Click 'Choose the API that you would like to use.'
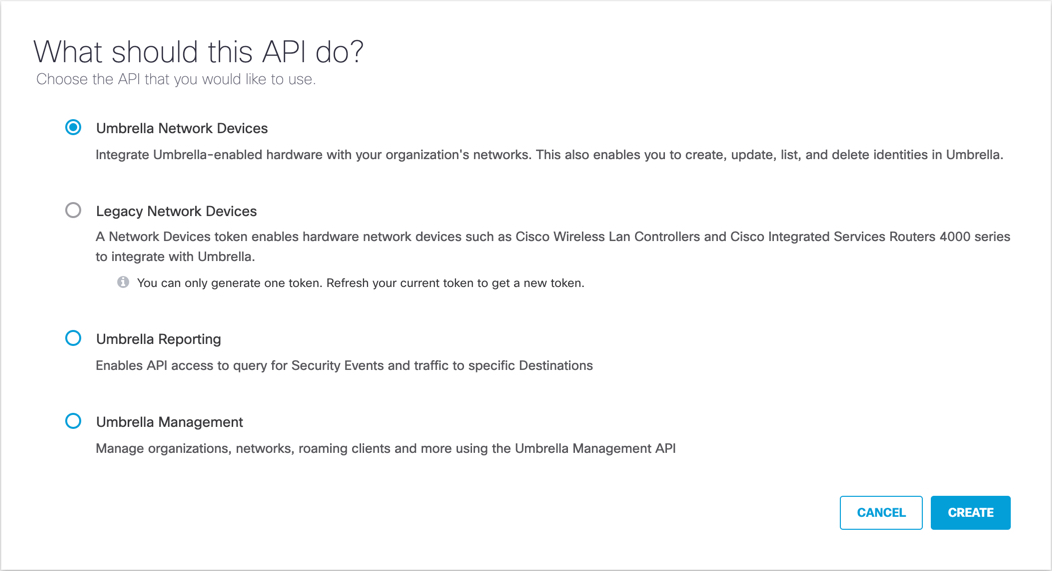The image size is (1052, 571). [x=176, y=79]
